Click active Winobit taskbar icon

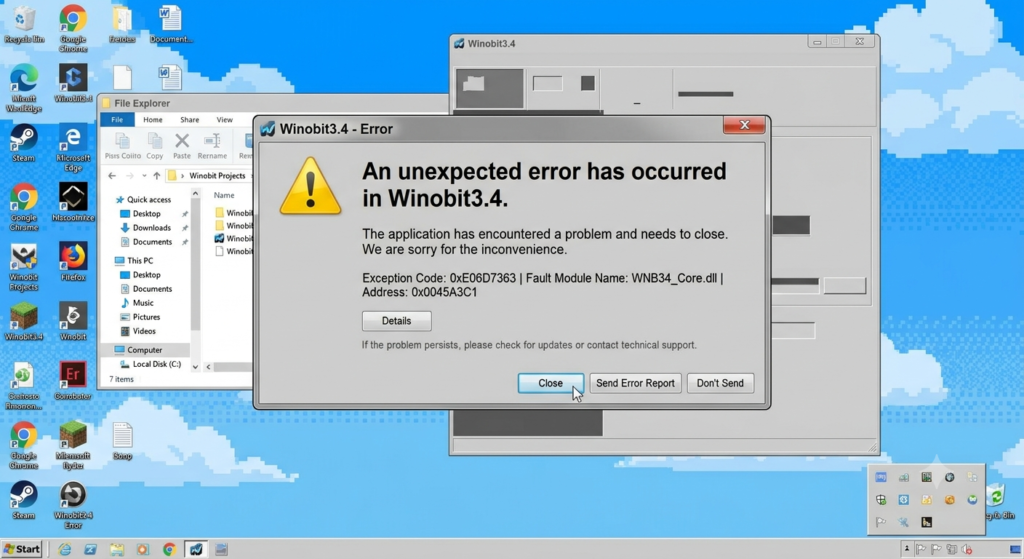[x=196, y=550]
